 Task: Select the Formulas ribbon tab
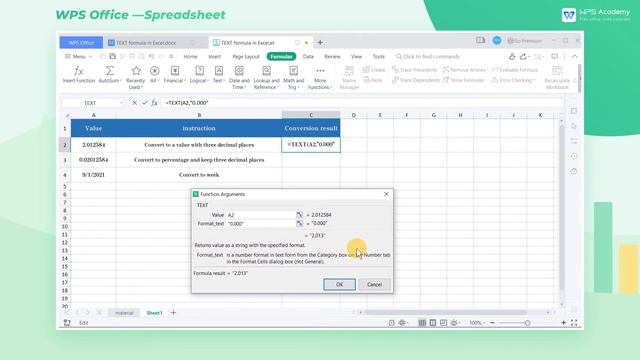[281, 56]
